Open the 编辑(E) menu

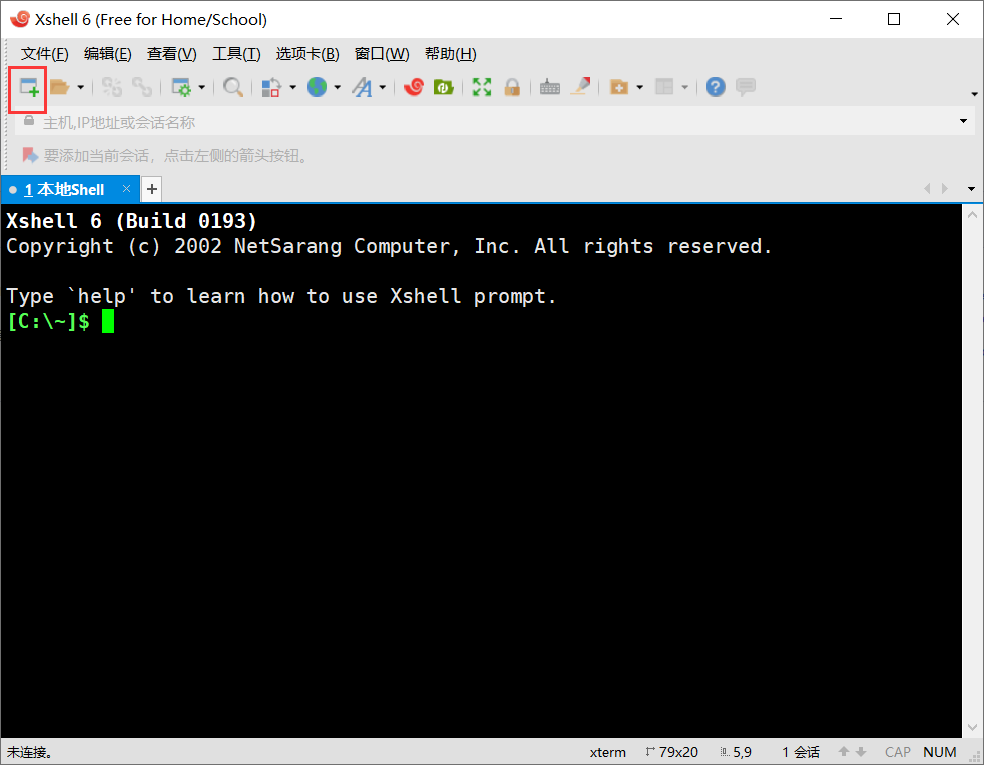108,54
